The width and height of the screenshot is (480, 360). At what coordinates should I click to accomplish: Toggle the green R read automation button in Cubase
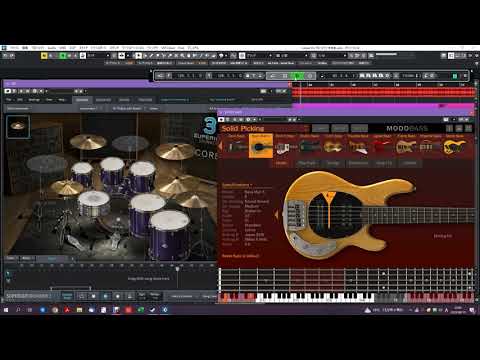click(63, 56)
